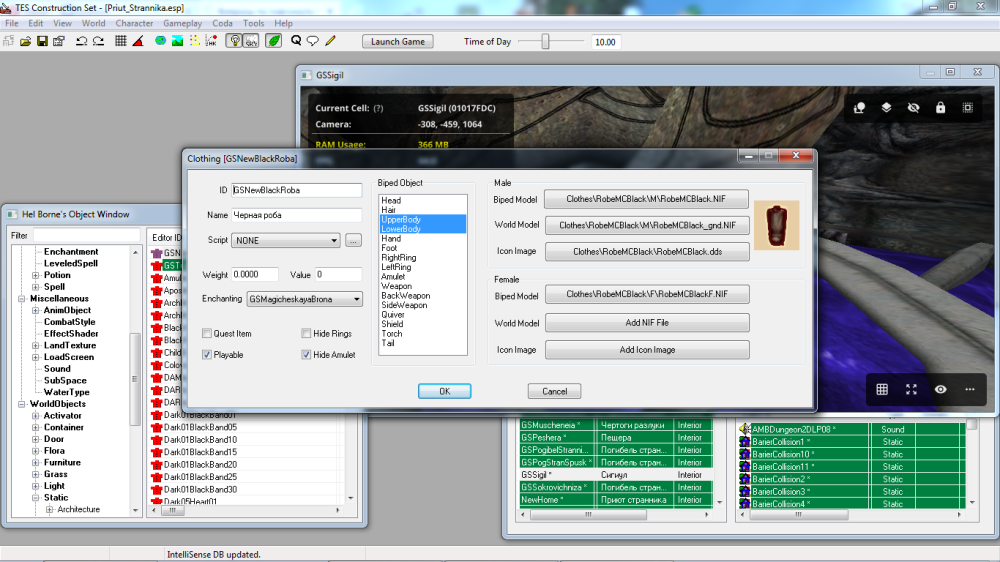The image size is (1000, 562).
Task: Click the Time of Day slider handle
Action: [545, 41]
